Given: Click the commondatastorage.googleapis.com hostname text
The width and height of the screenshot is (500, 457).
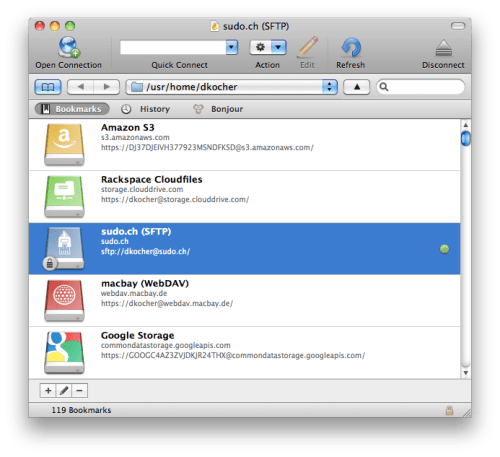Looking at the screenshot, I should [166, 345].
